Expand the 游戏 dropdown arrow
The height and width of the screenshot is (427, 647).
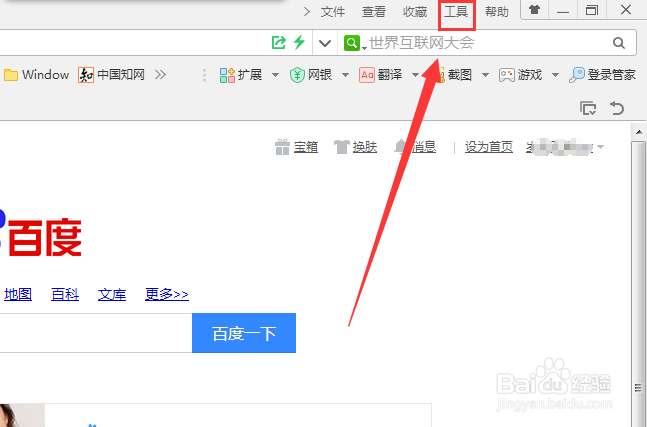click(555, 75)
